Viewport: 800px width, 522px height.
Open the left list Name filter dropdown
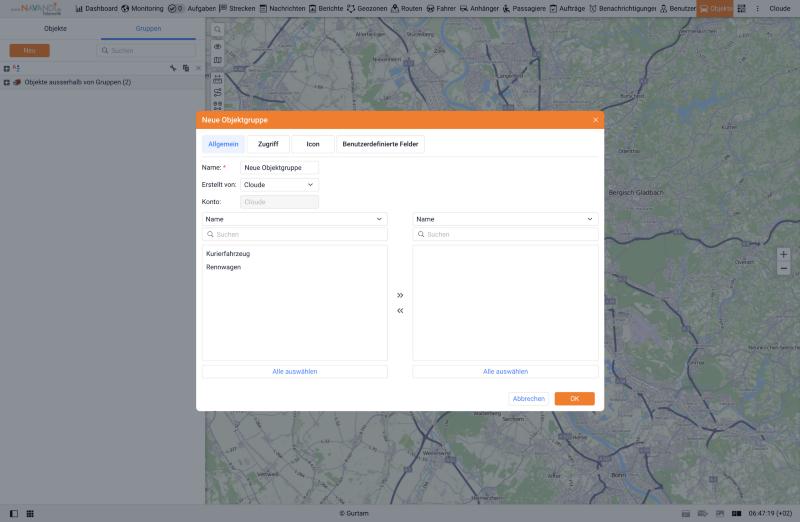pyautogui.click(x=294, y=219)
